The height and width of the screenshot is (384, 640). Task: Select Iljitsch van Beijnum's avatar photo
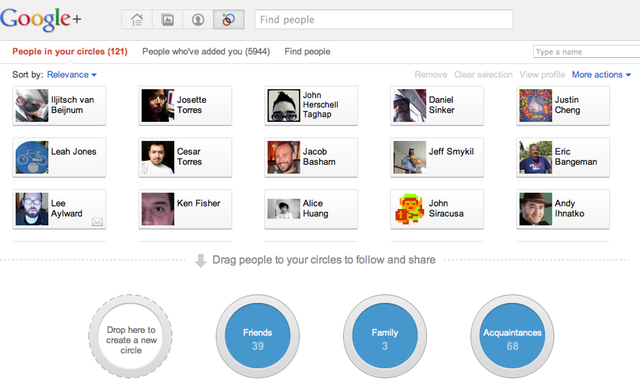click(32, 106)
